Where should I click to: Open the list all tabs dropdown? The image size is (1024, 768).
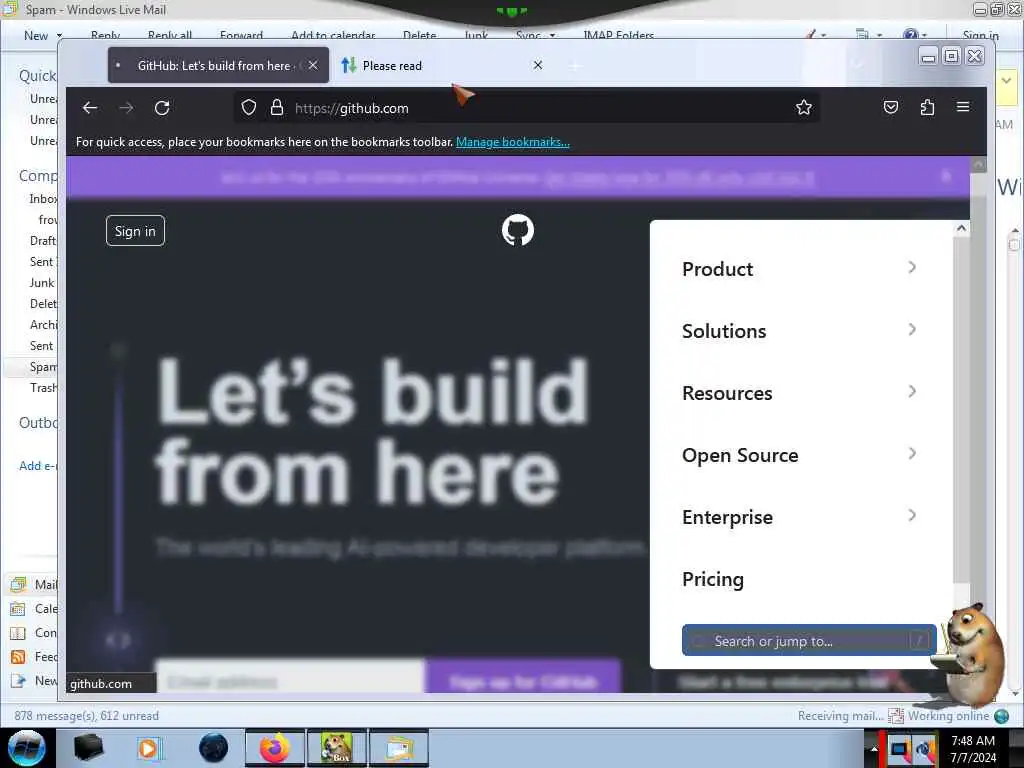pyautogui.click(x=857, y=65)
